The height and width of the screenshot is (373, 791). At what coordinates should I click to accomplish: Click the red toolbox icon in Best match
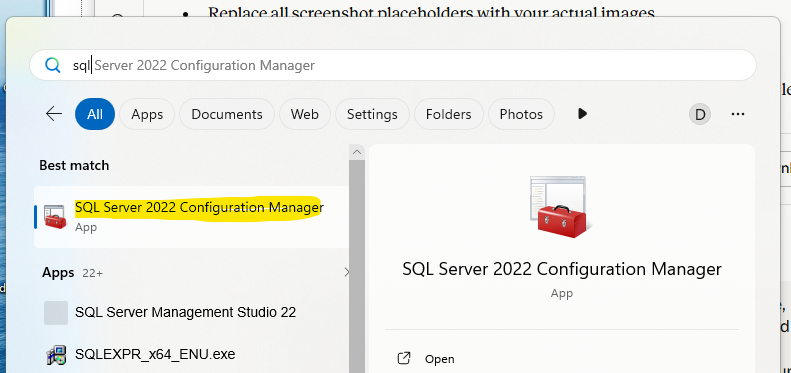pos(55,217)
